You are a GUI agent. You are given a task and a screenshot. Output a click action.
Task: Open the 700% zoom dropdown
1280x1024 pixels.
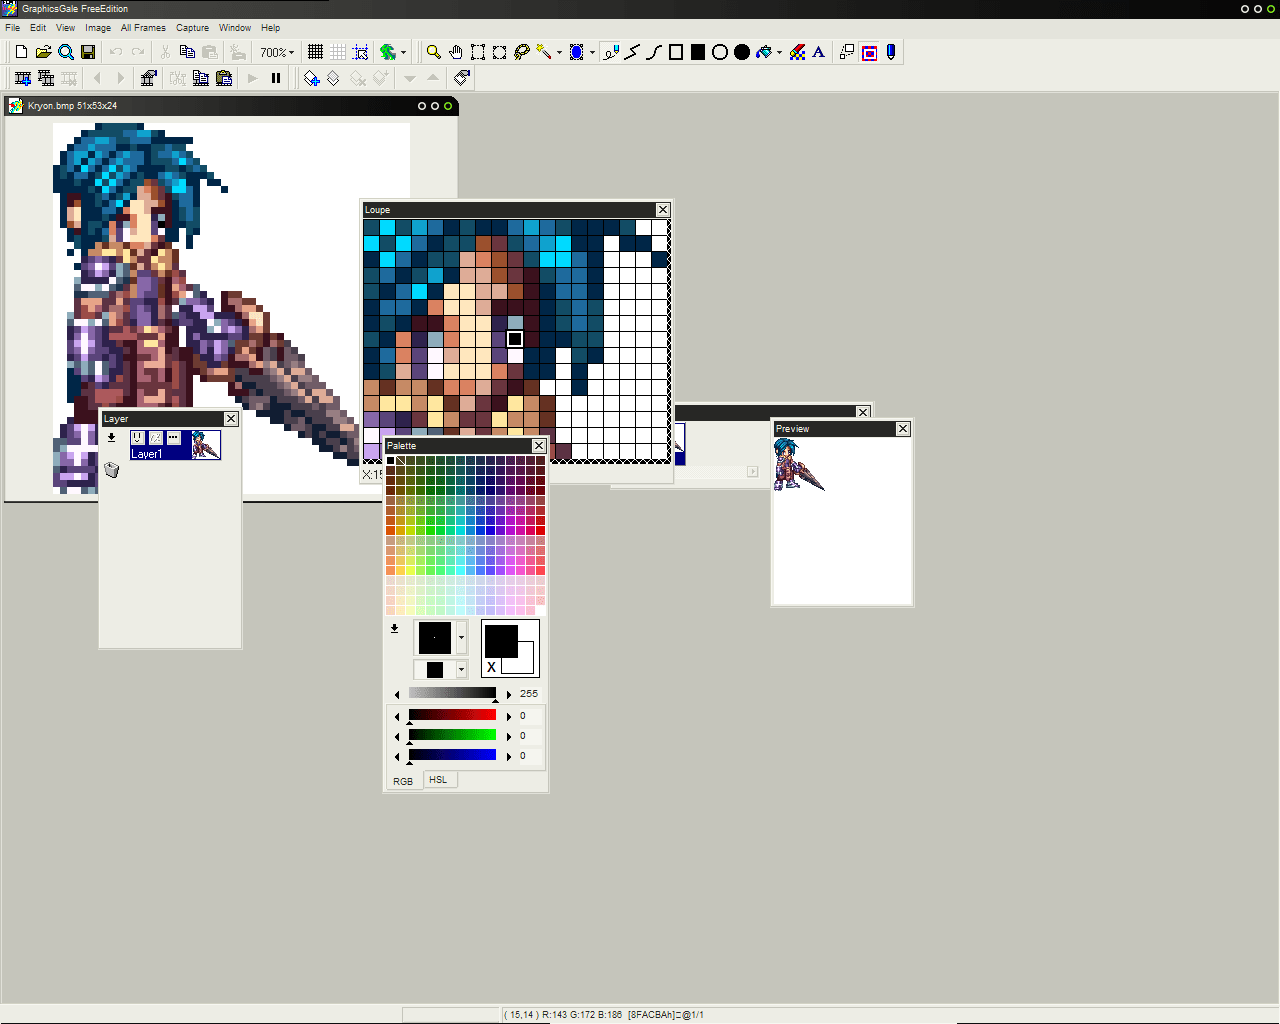click(277, 52)
